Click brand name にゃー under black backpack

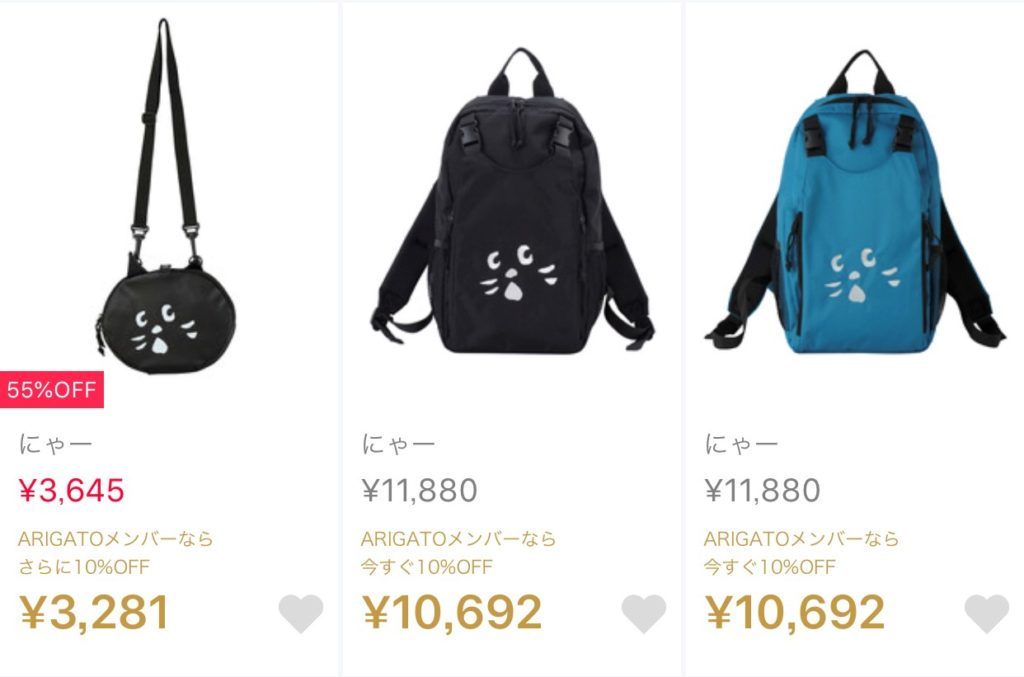coord(398,445)
